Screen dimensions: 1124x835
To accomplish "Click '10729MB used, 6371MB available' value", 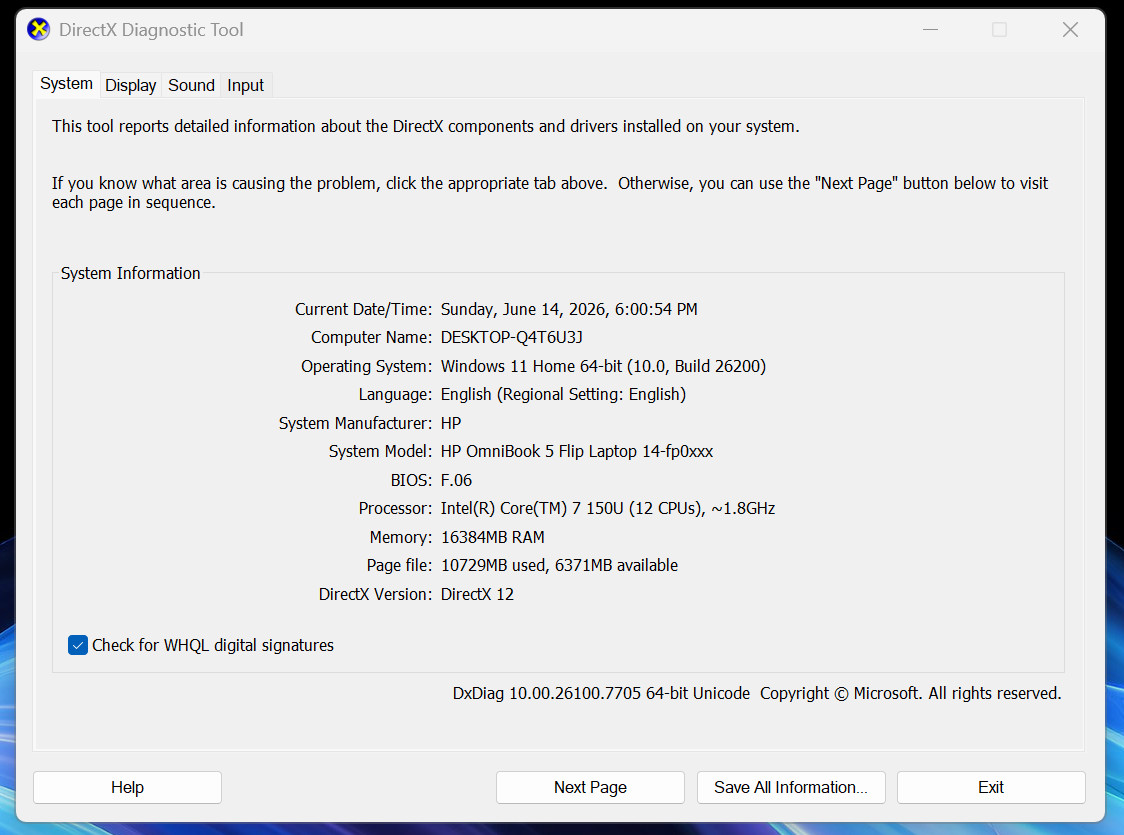I will tap(559, 566).
